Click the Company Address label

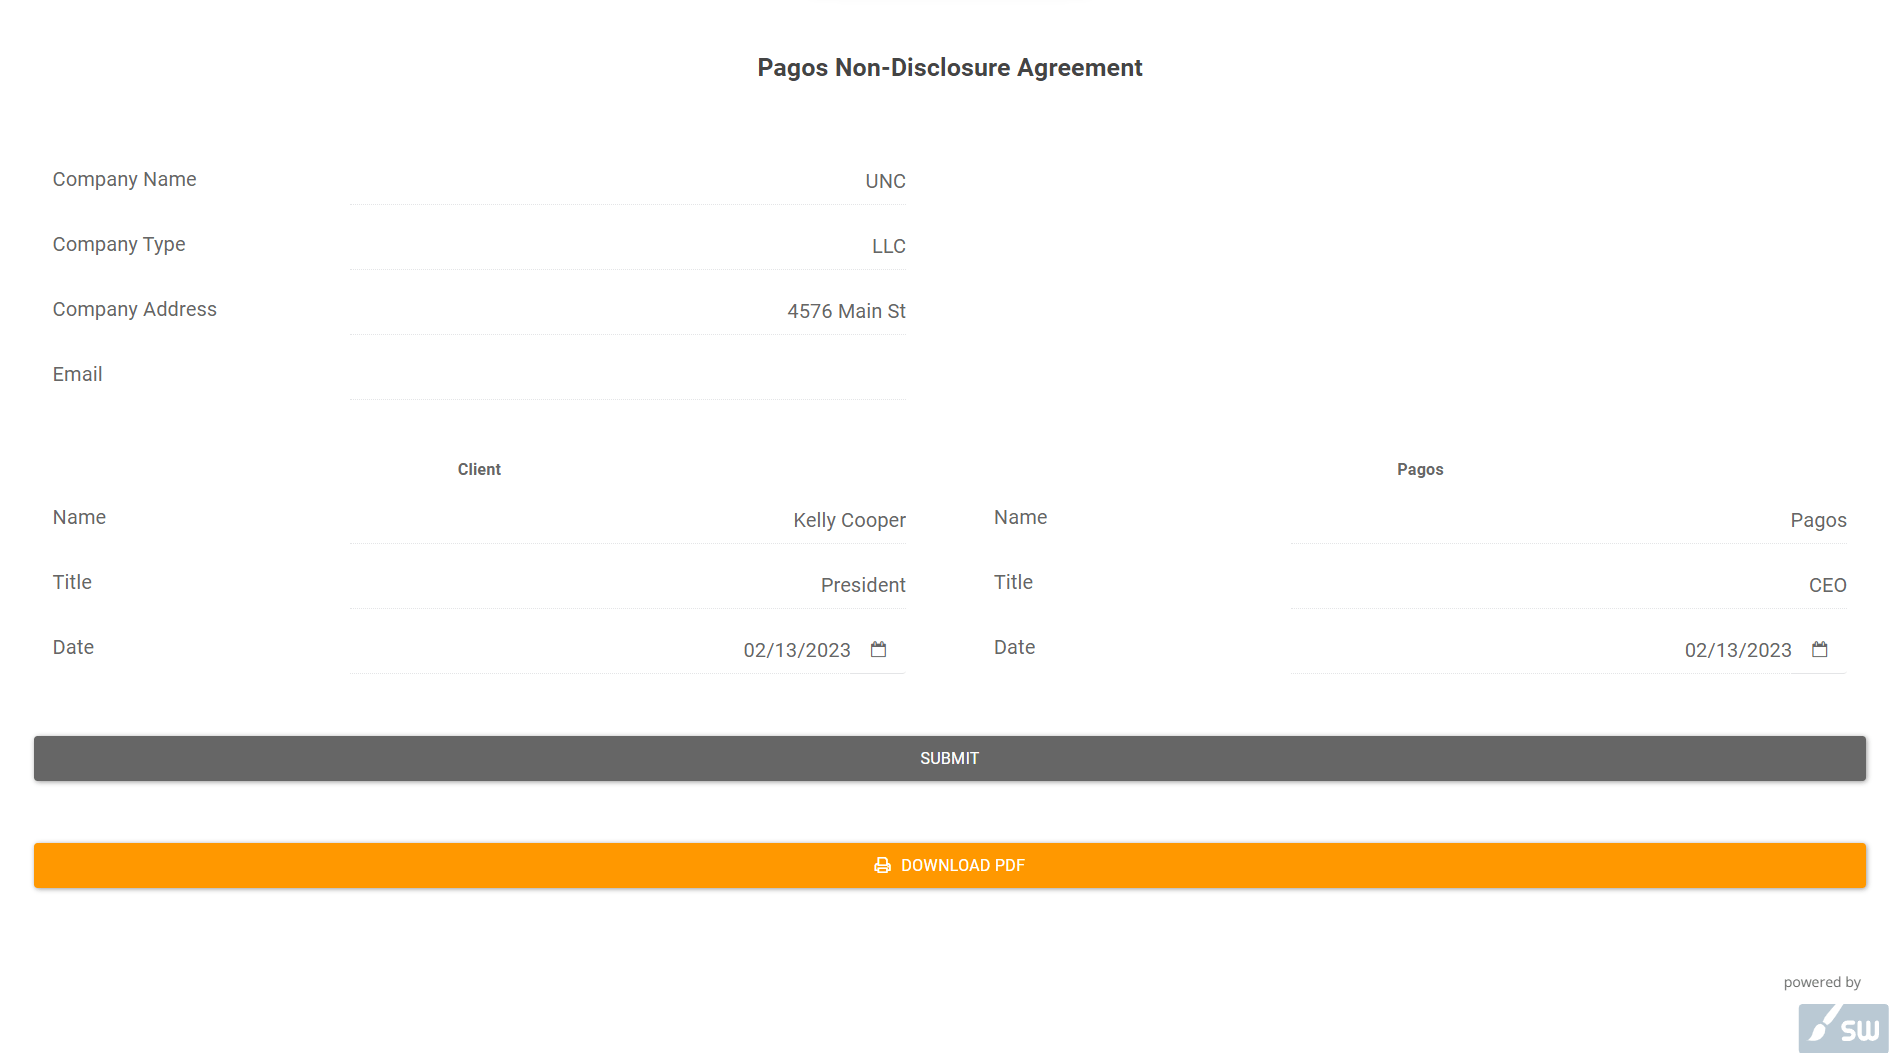[135, 310]
